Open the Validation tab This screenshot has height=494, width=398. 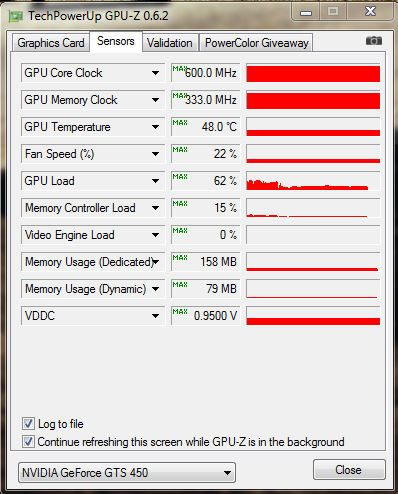coord(170,43)
